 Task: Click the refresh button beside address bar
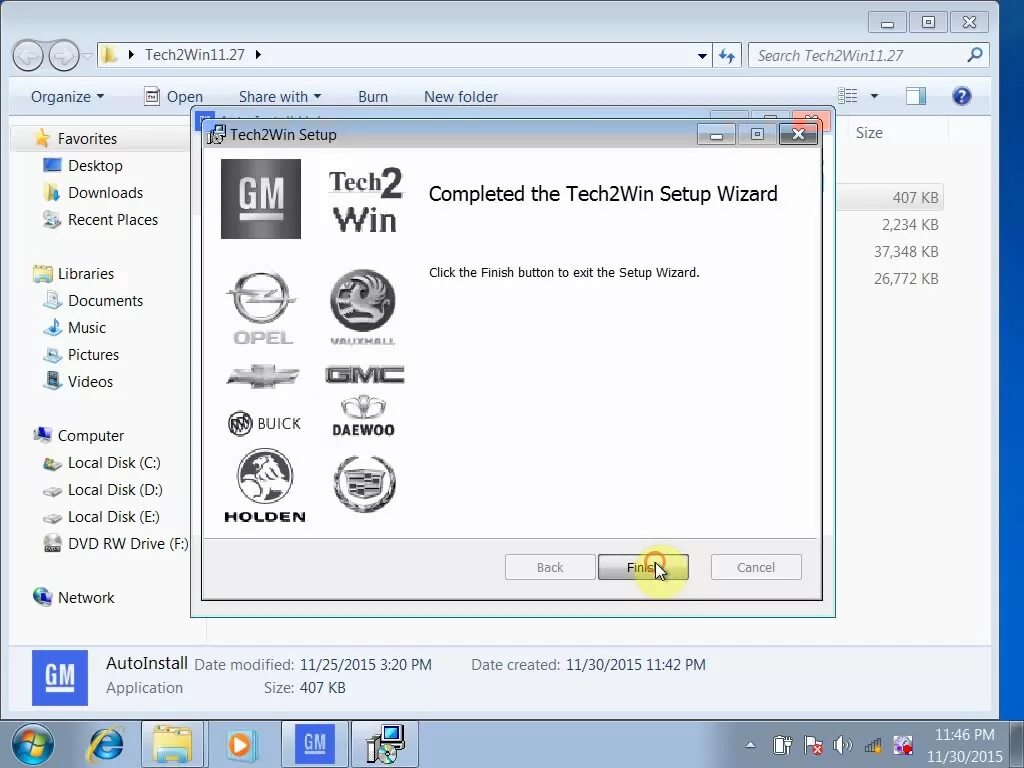click(x=727, y=56)
